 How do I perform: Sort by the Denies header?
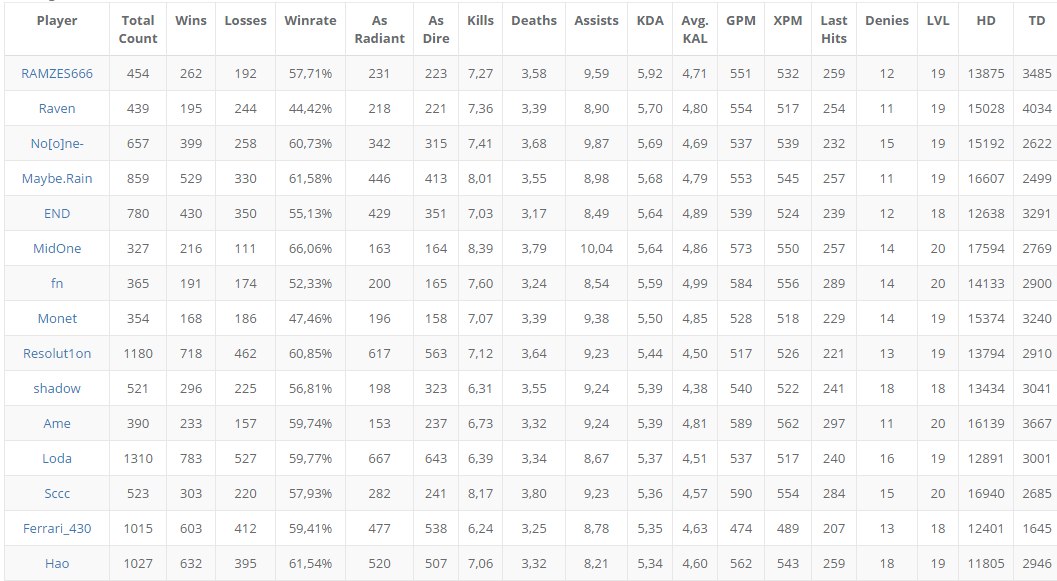887,20
